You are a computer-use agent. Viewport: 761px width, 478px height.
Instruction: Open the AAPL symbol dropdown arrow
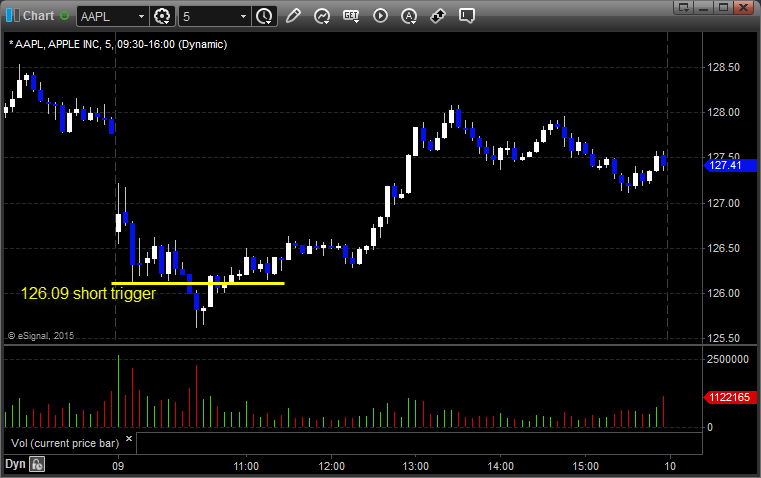141,16
